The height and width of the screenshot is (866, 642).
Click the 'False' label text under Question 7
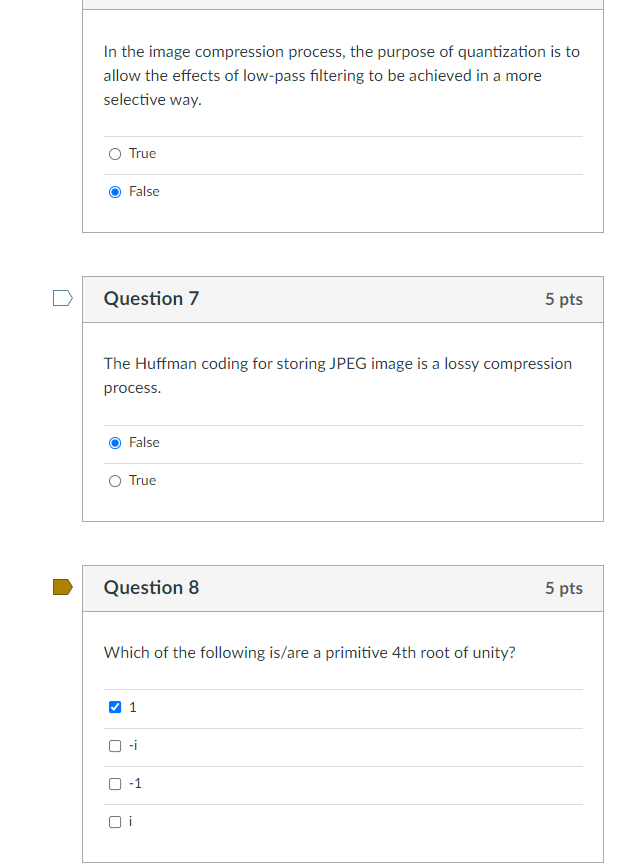144,442
